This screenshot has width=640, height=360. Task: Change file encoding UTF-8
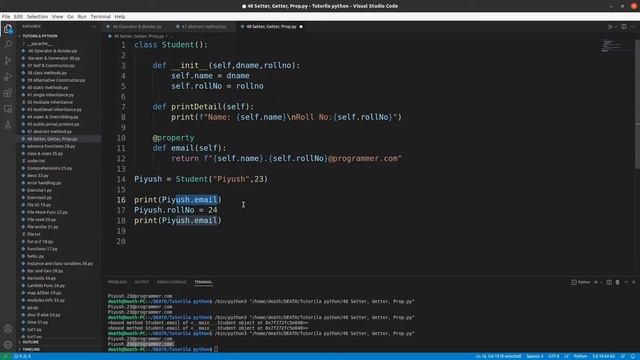click(x=554, y=356)
